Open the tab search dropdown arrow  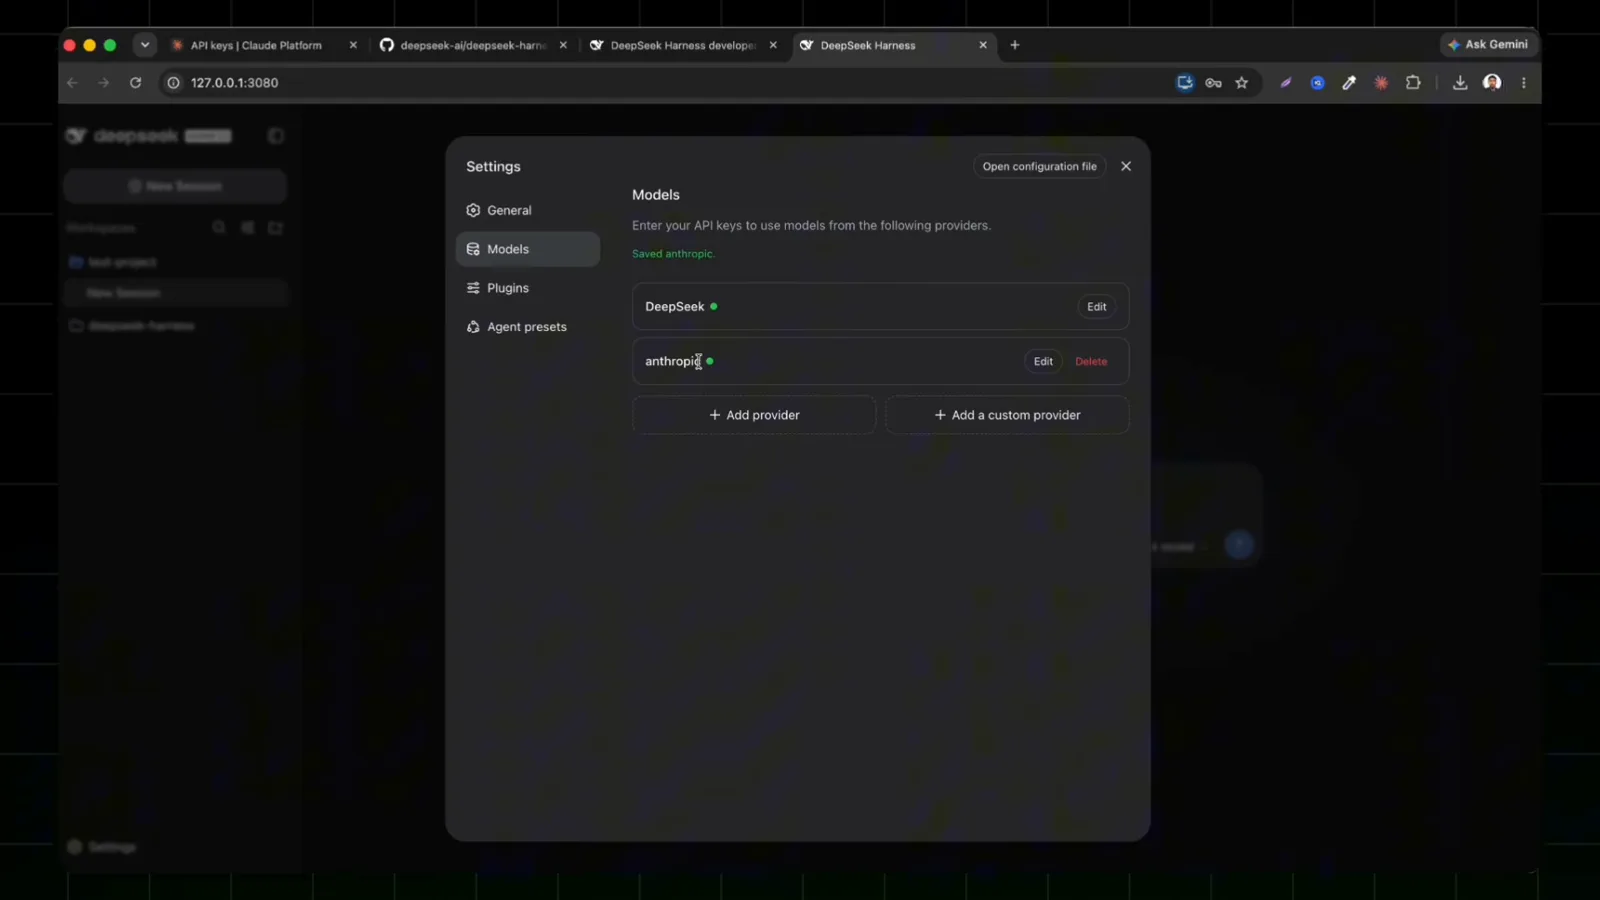145,45
